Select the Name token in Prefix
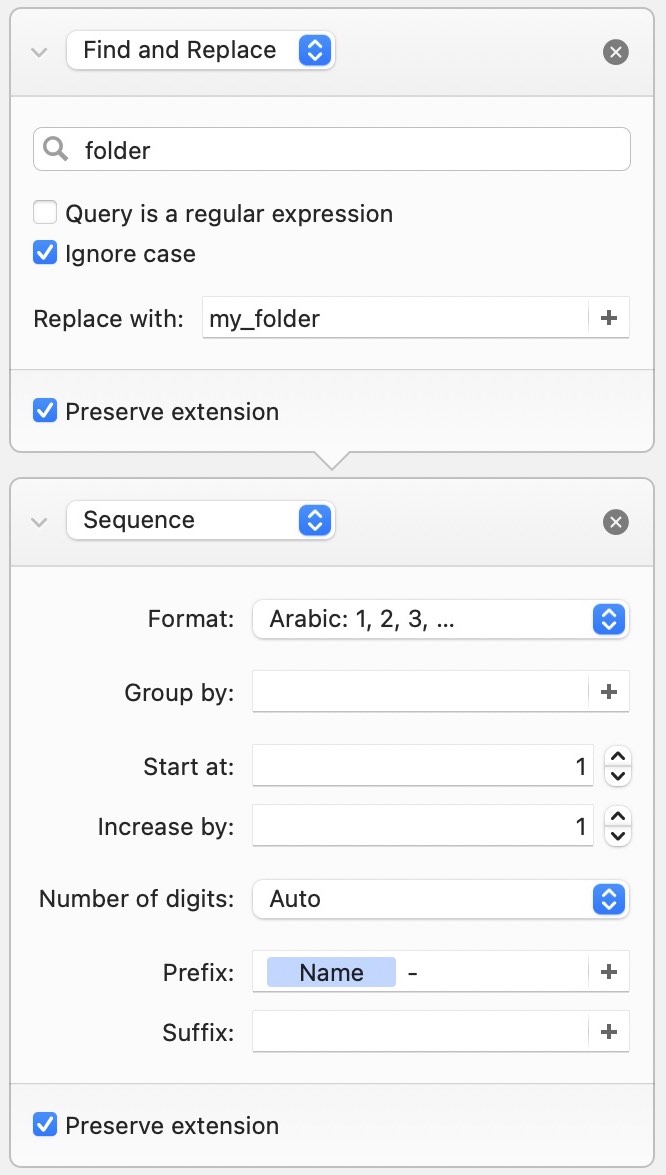The image size is (666, 1175). pyautogui.click(x=331, y=972)
